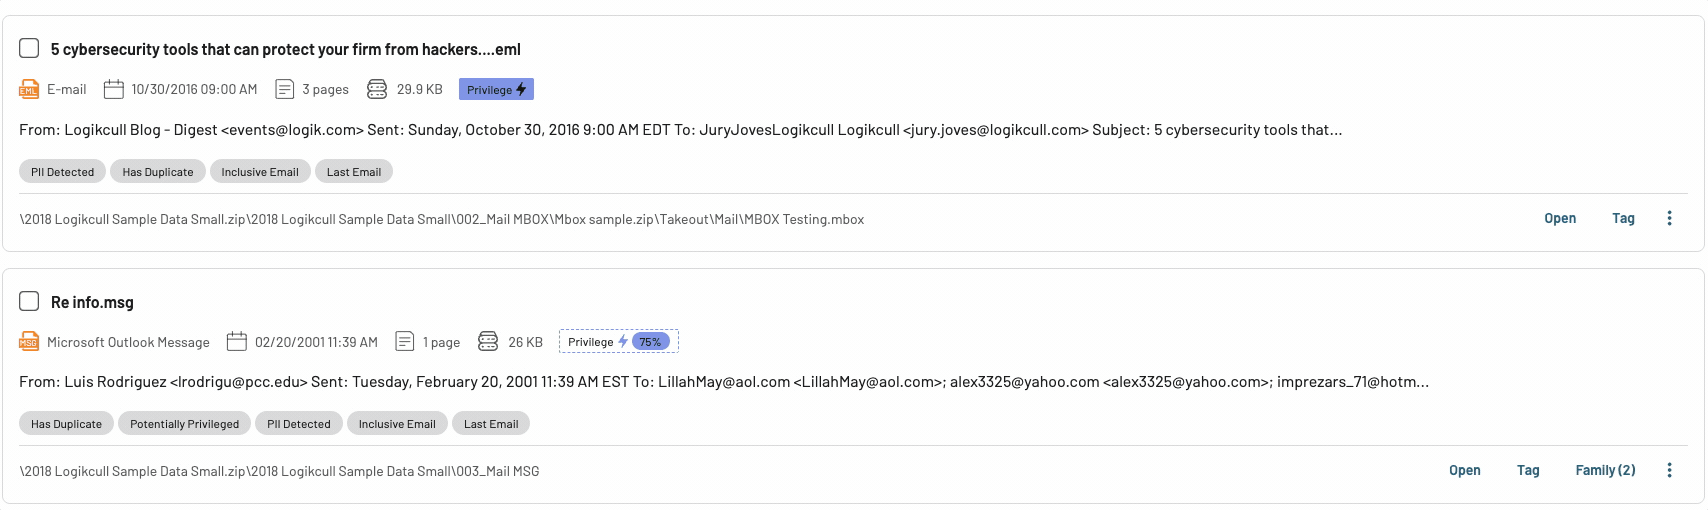Screen dimensions: 1708x510
Task: Click the 02/20/2001 11:39 AM date text
Action: (x=316, y=342)
